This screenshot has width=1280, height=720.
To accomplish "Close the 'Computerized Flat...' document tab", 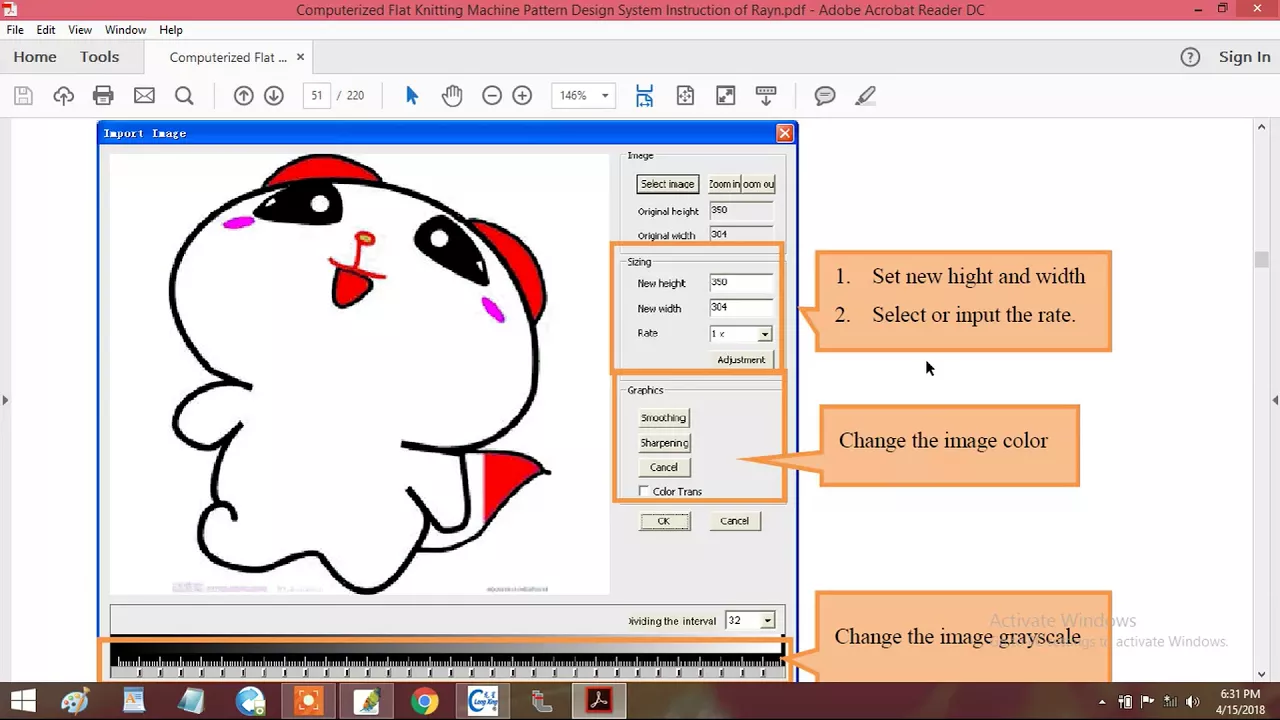I will click(x=301, y=57).
